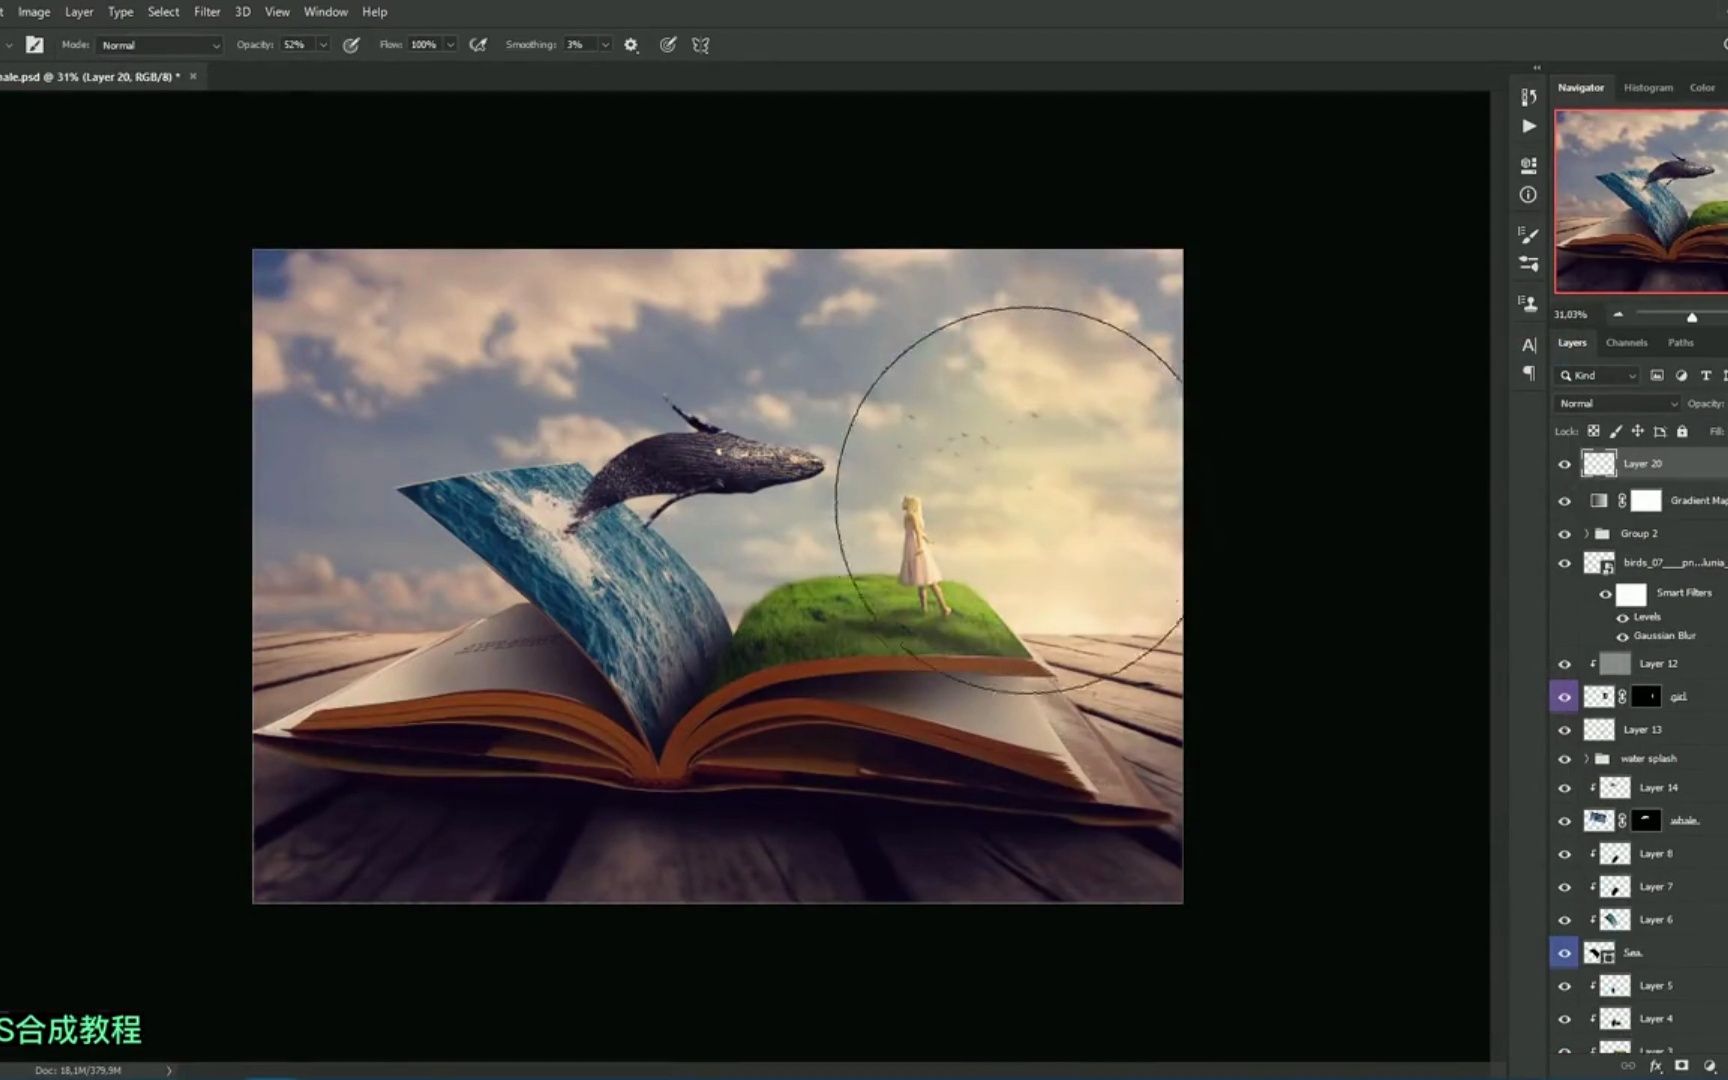The width and height of the screenshot is (1728, 1080).
Task: Filter layers by adjustment layers icon
Action: click(x=1681, y=375)
